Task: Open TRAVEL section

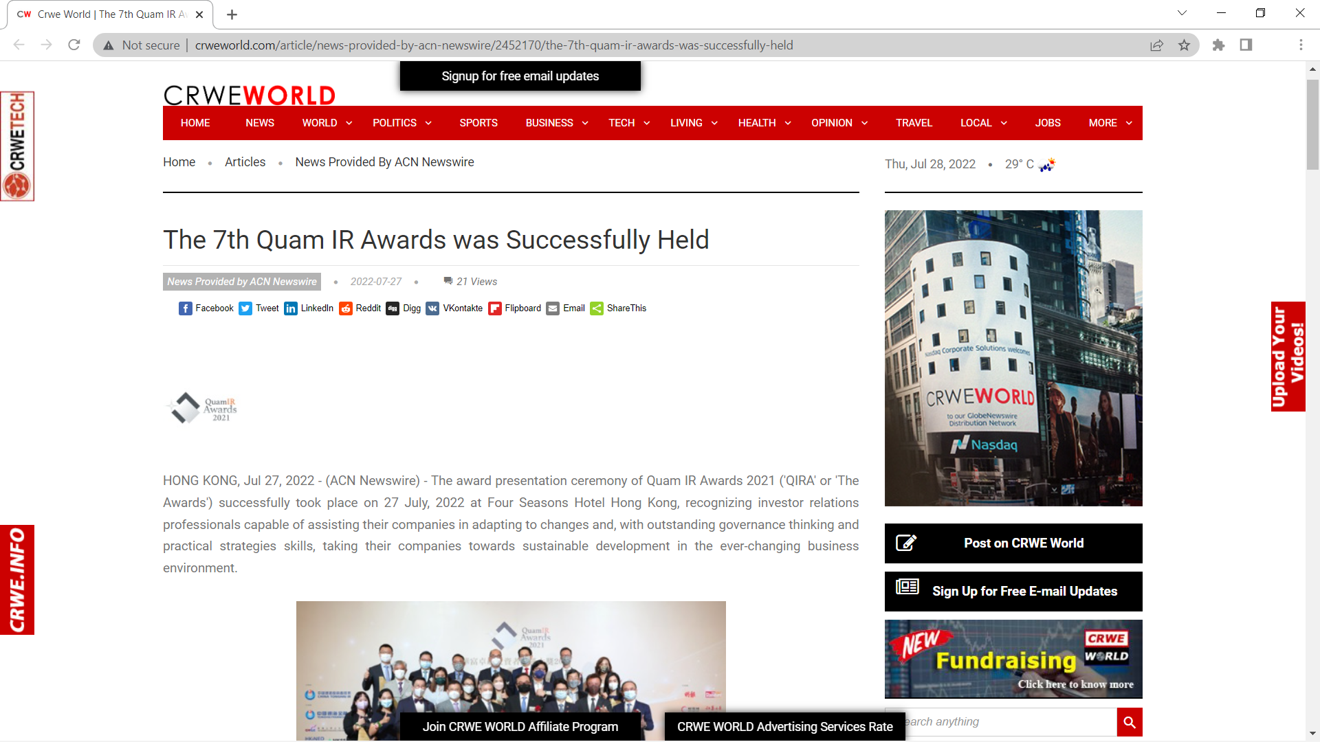Action: pos(914,123)
